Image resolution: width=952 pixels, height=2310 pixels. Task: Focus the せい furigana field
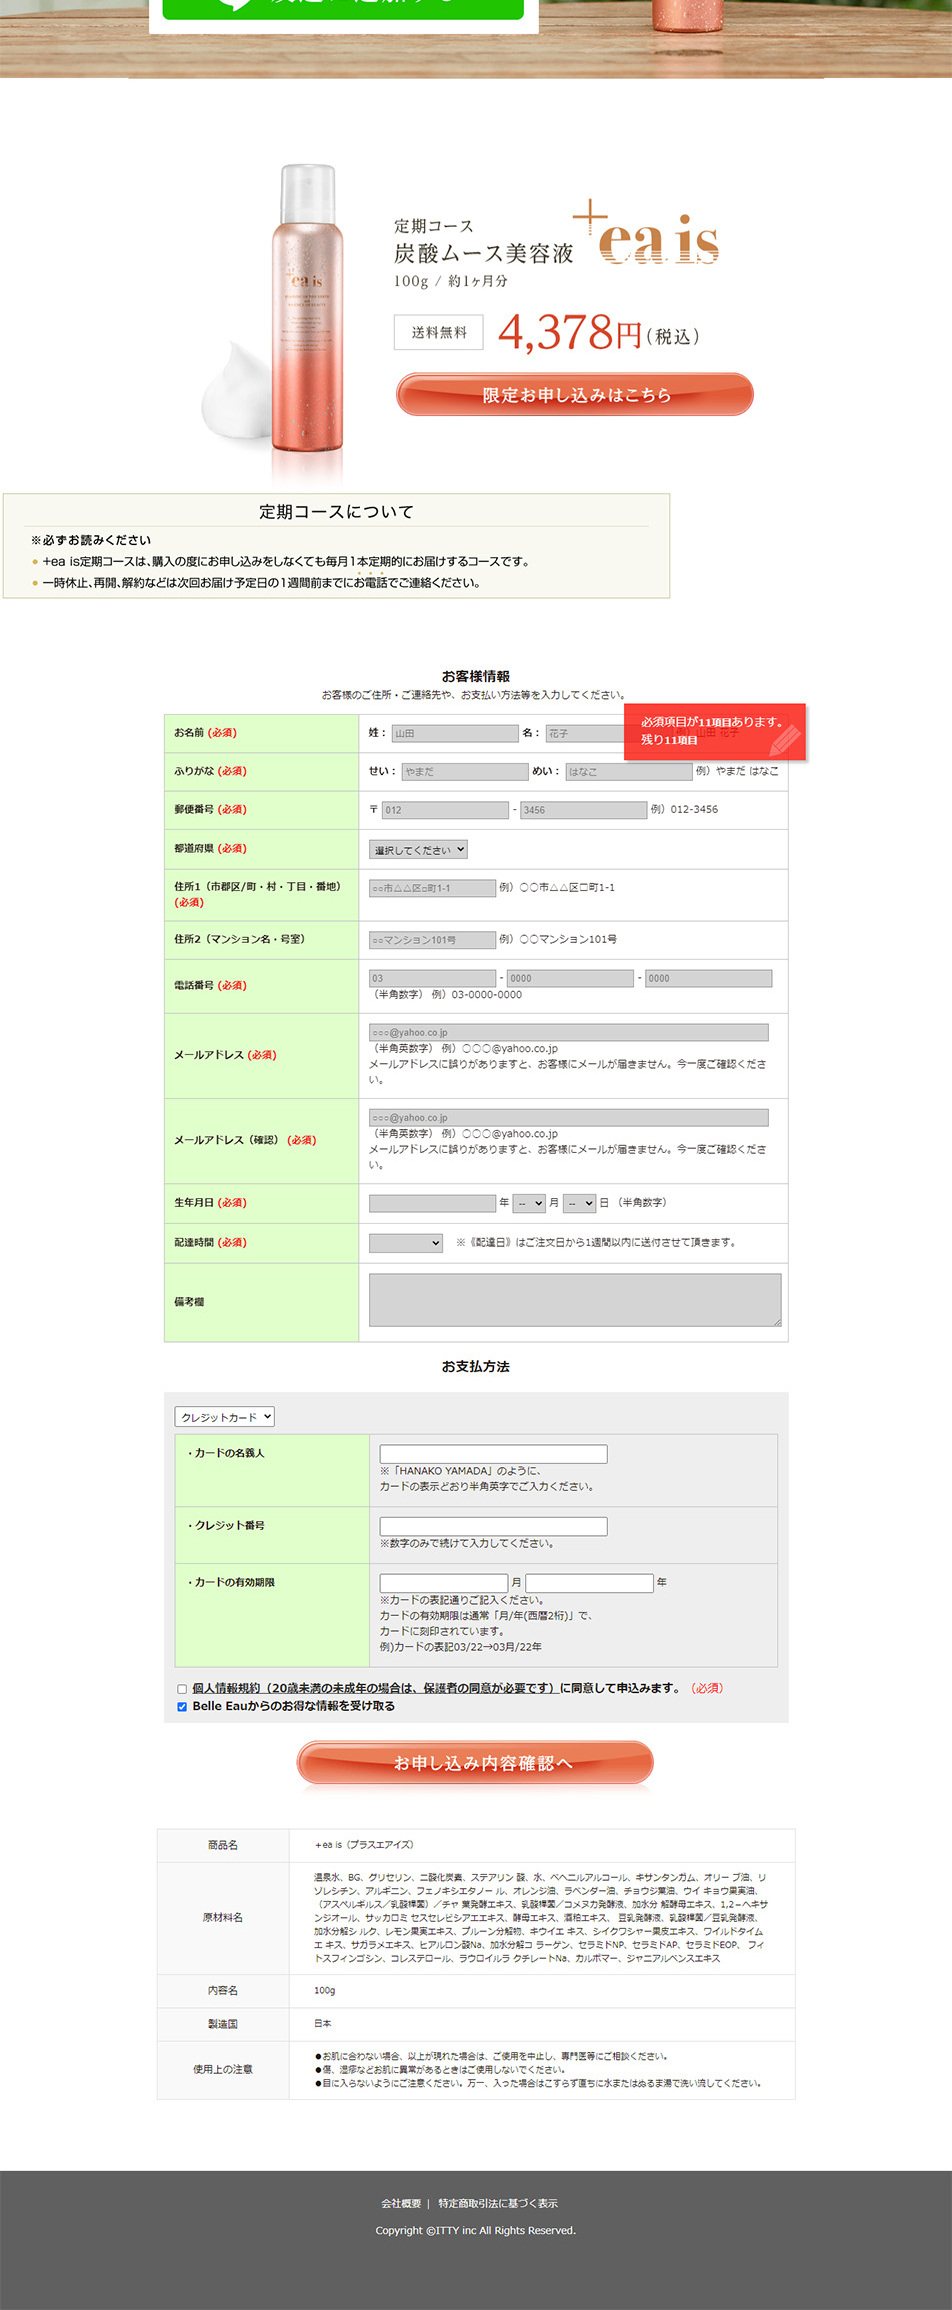click(x=464, y=771)
